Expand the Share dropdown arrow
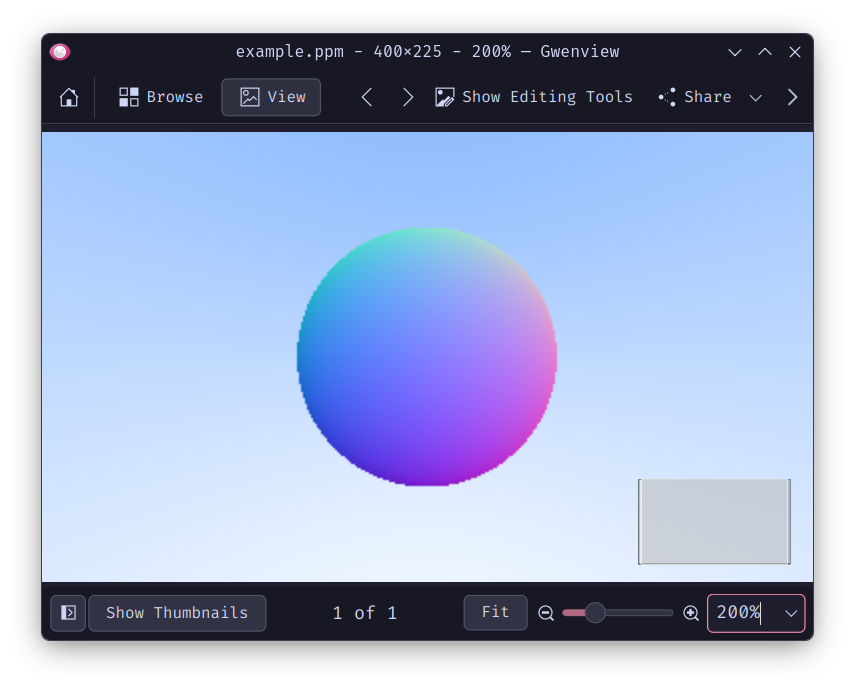Viewport: 855px width, 690px height. tap(756, 97)
